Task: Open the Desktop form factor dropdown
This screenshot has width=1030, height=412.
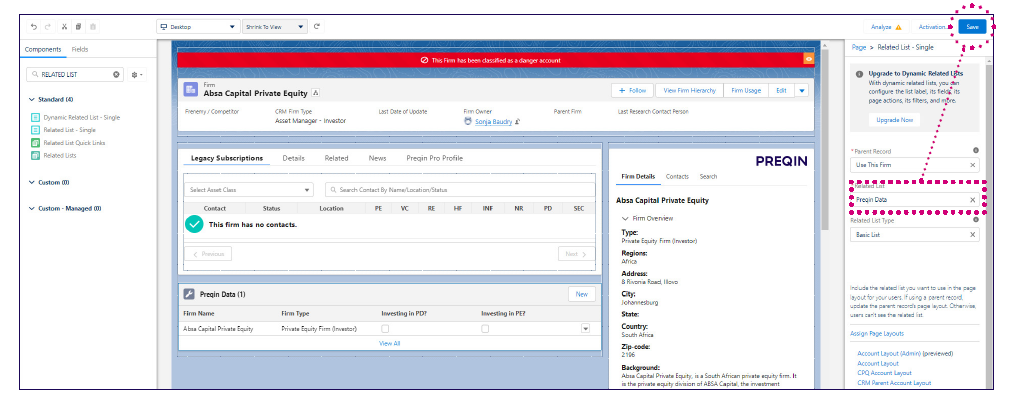Action: tap(198, 27)
